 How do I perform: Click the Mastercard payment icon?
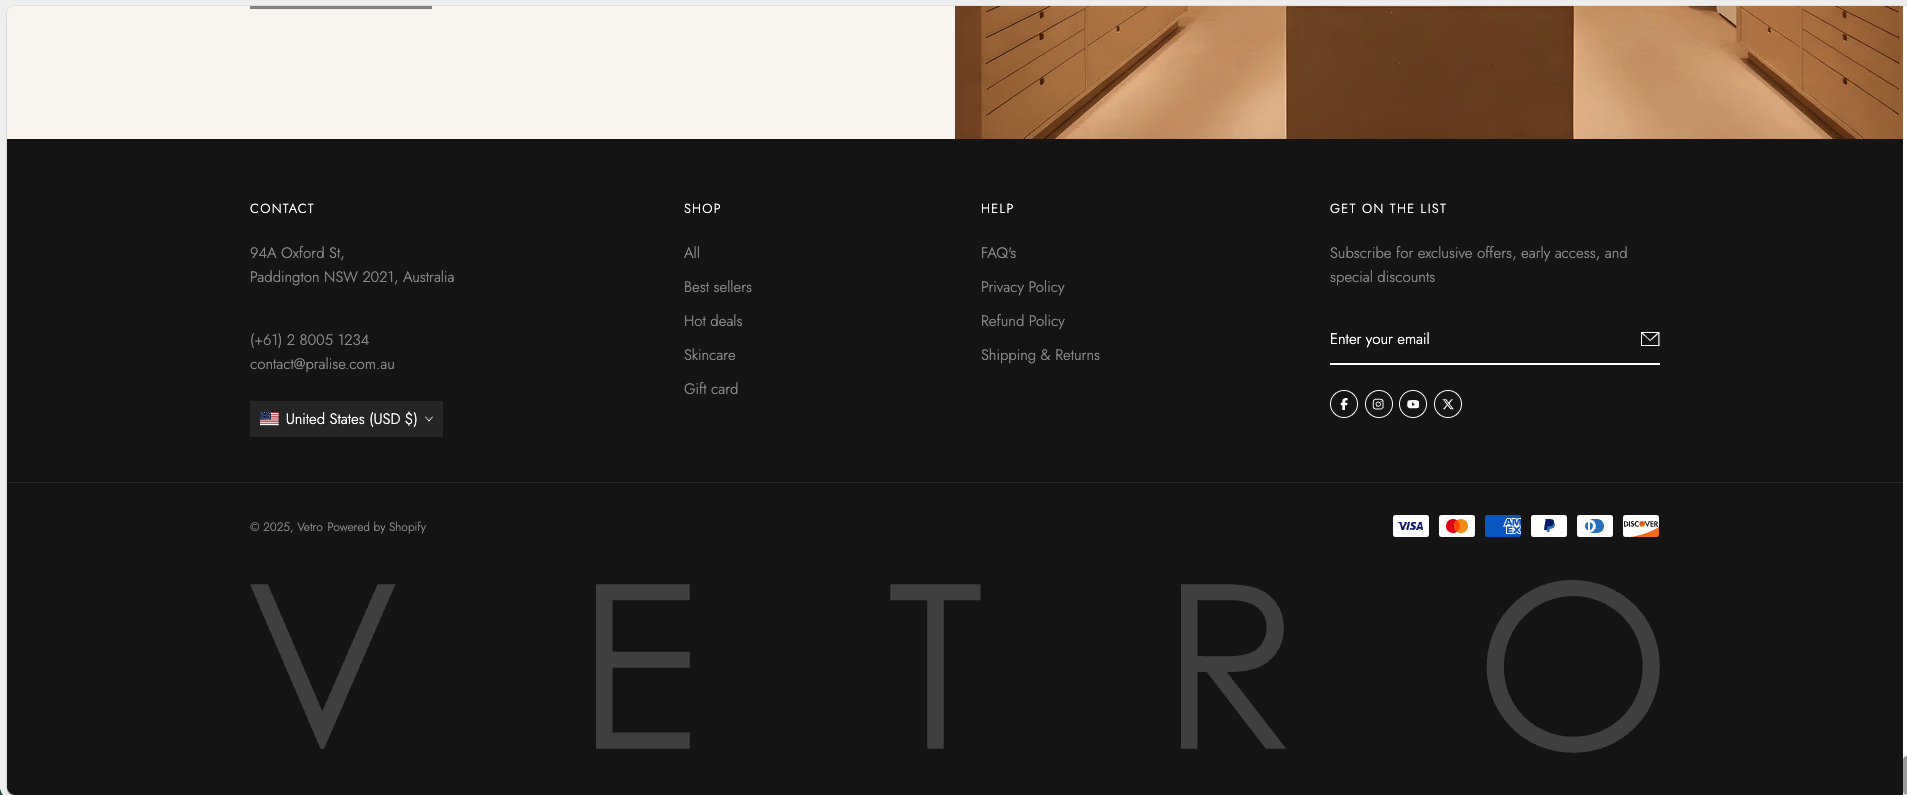tap(1456, 526)
